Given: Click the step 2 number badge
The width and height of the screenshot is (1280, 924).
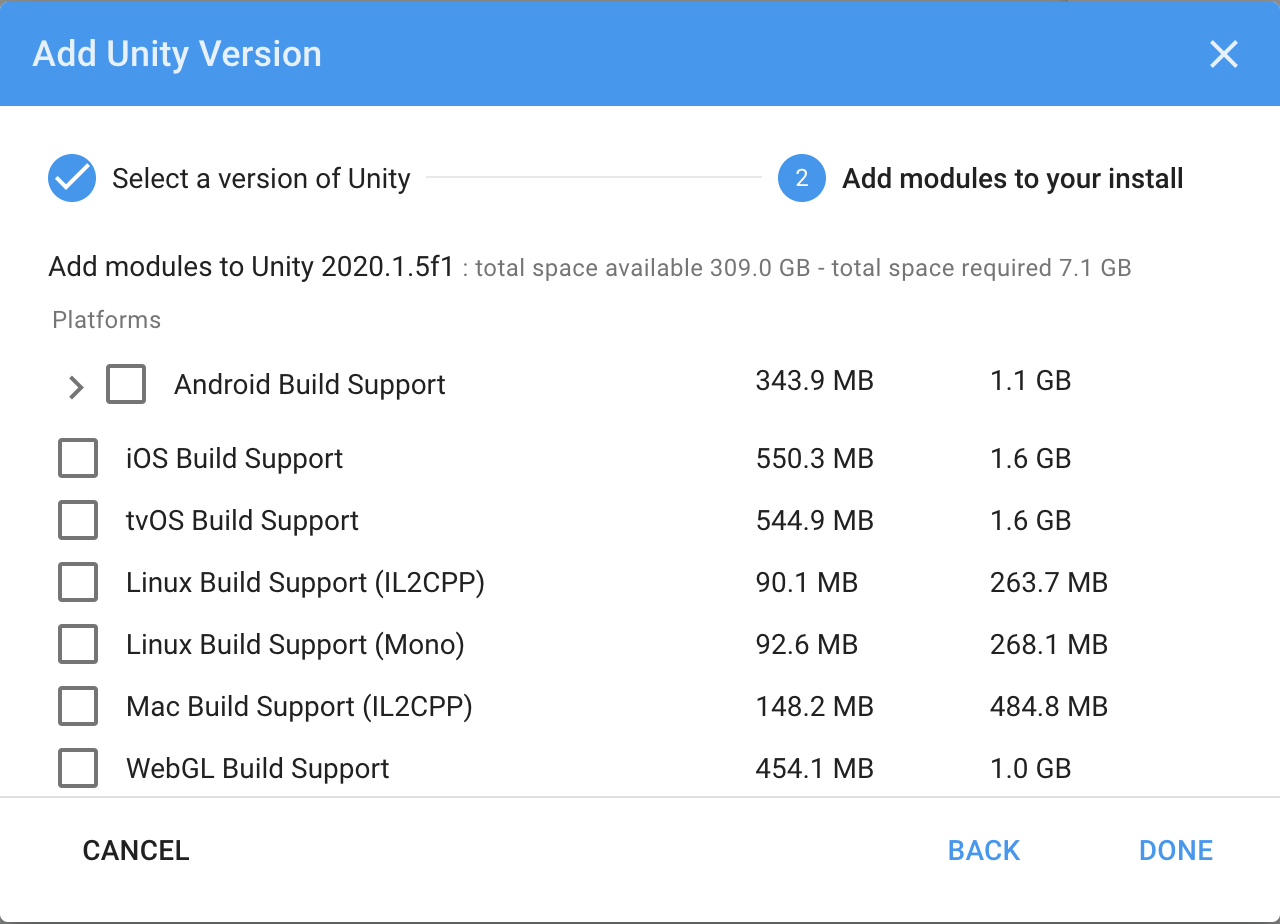Looking at the screenshot, I should [x=801, y=179].
